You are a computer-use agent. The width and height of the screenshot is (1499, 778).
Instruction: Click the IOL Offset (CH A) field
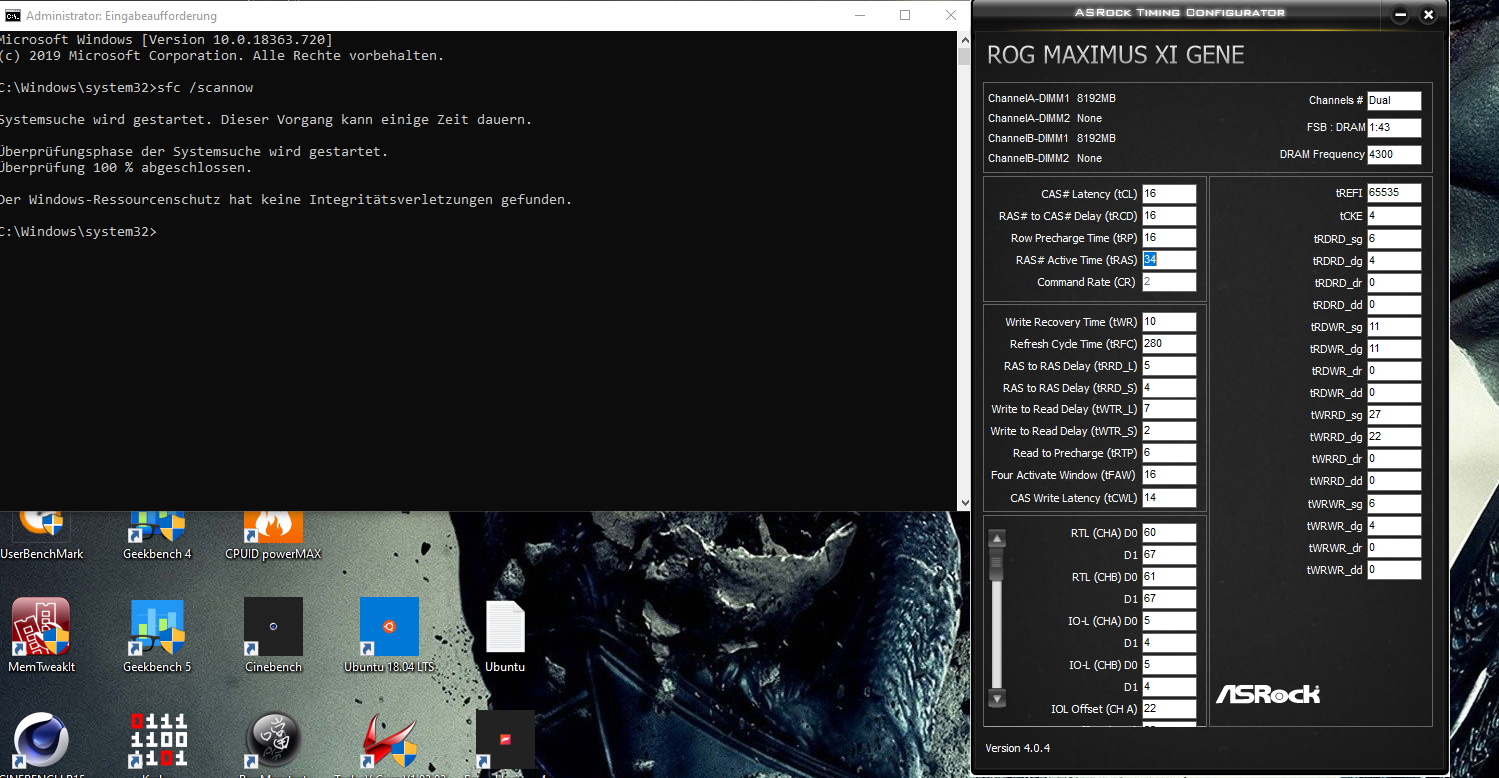coord(1169,709)
